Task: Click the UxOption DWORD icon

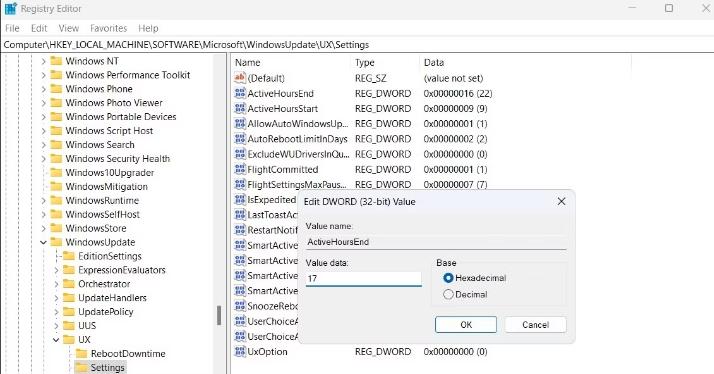Action: click(x=240, y=352)
